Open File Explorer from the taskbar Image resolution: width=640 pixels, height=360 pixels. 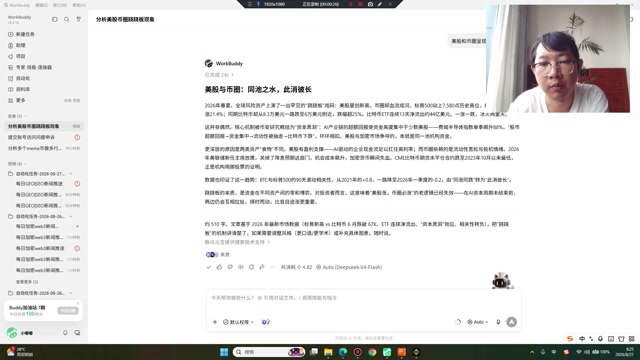click(328, 352)
